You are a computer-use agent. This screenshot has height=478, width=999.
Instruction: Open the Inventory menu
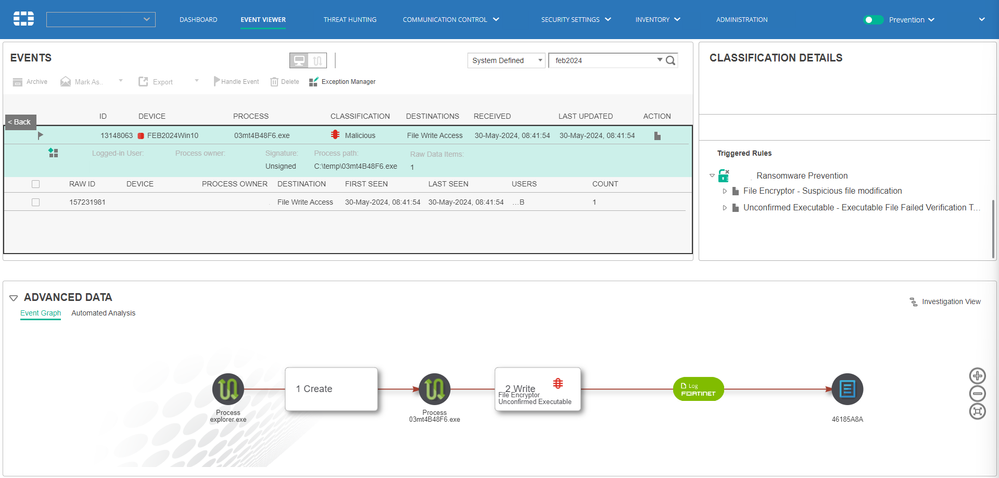658,20
